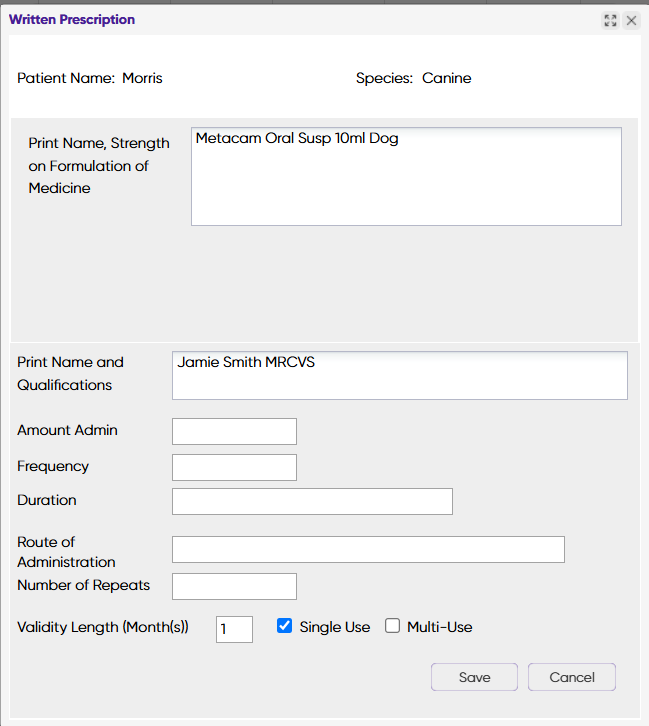The height and width of the screenshot is (726, 649).
Task: Click the medicine name text area
Action: coord(406,176)
